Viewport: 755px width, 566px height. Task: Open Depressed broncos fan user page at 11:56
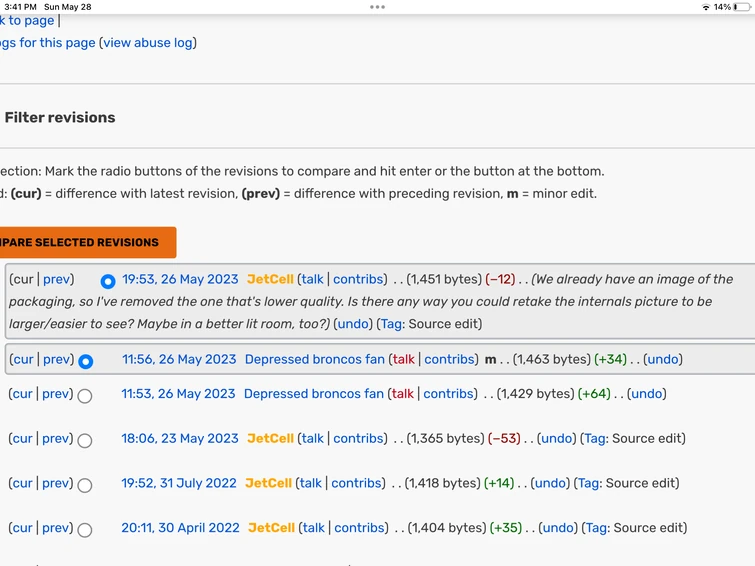[315, 360]
